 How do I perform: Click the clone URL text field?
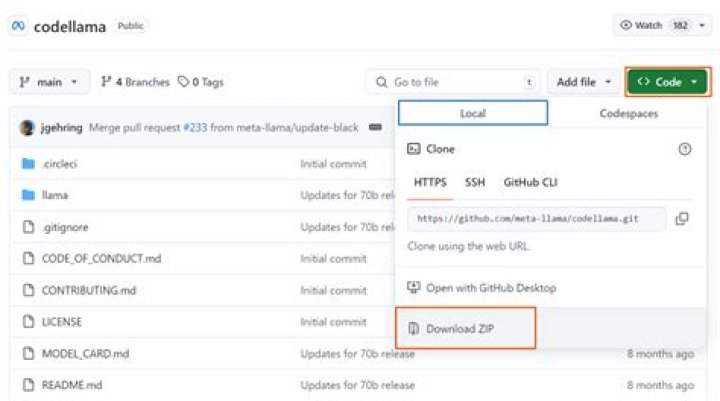pos(536,219)
